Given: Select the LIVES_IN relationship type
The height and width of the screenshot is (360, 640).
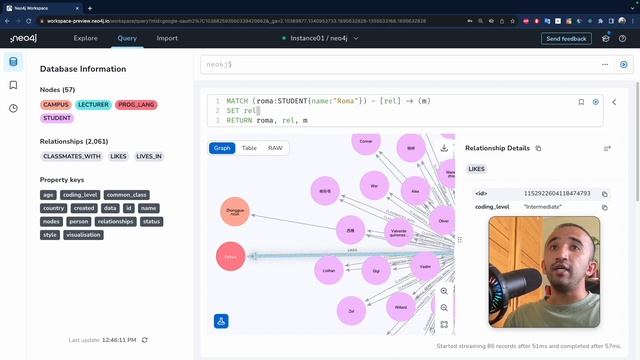Looking at the screenshot, I should point(149,156).
